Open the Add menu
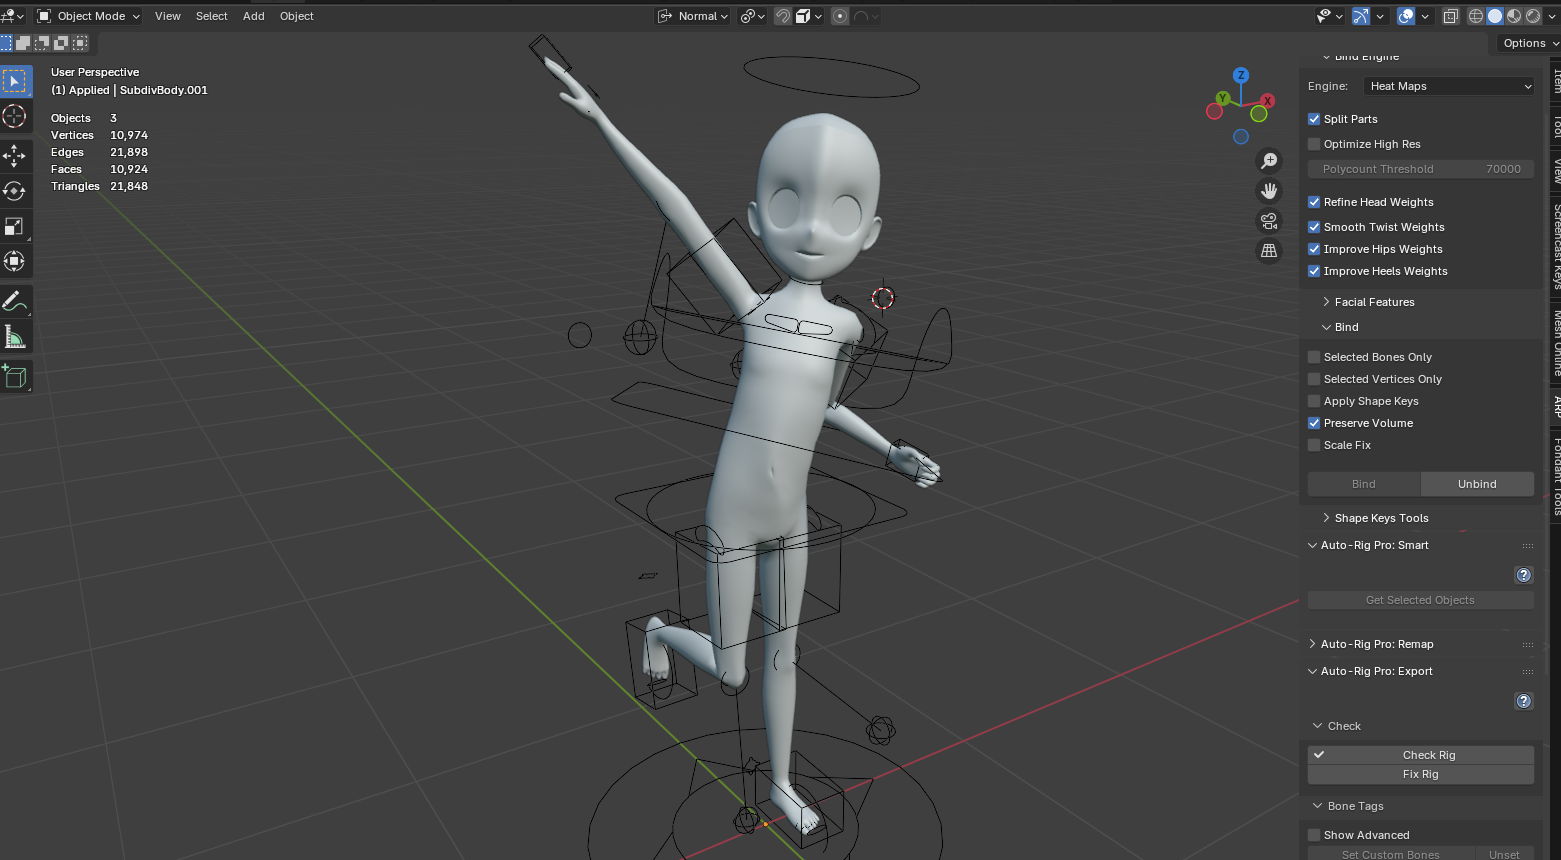This screenshot has height=860, width=1561. pyautogui.click(x=254, y=16)
